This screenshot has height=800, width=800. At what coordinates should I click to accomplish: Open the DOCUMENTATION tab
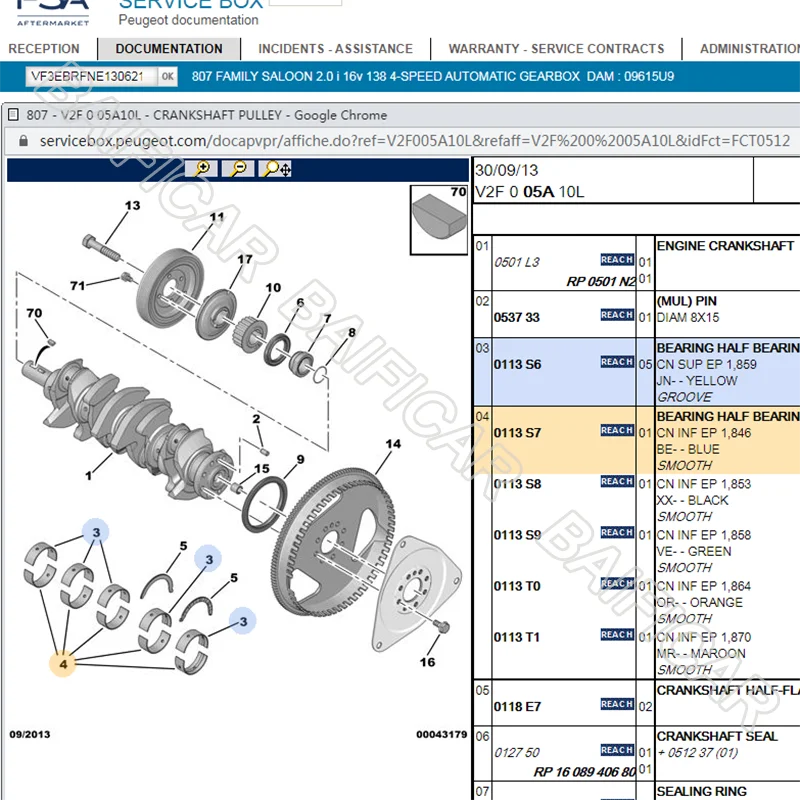tap(169, 49)
